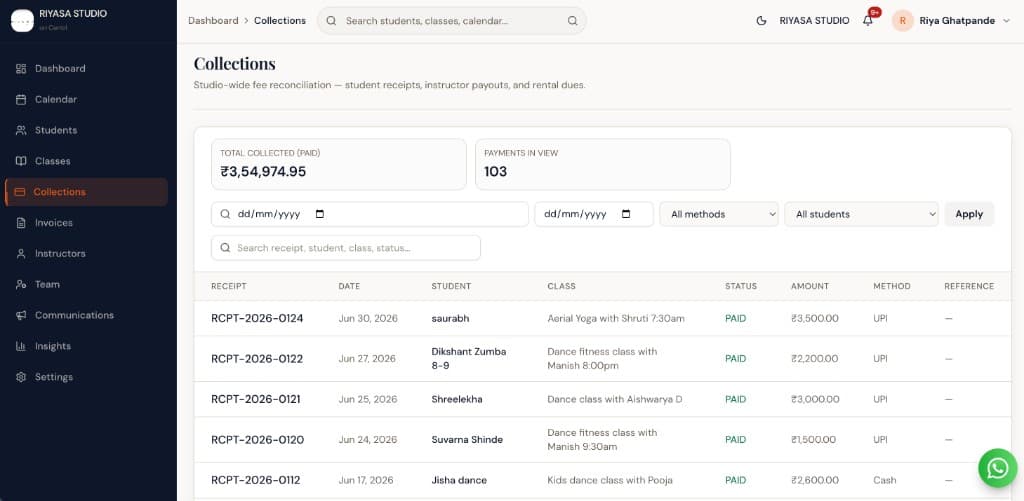This screenshot has height=501, width=1024.
Task: Open the WhatsApp chat button
Action: 998,468
